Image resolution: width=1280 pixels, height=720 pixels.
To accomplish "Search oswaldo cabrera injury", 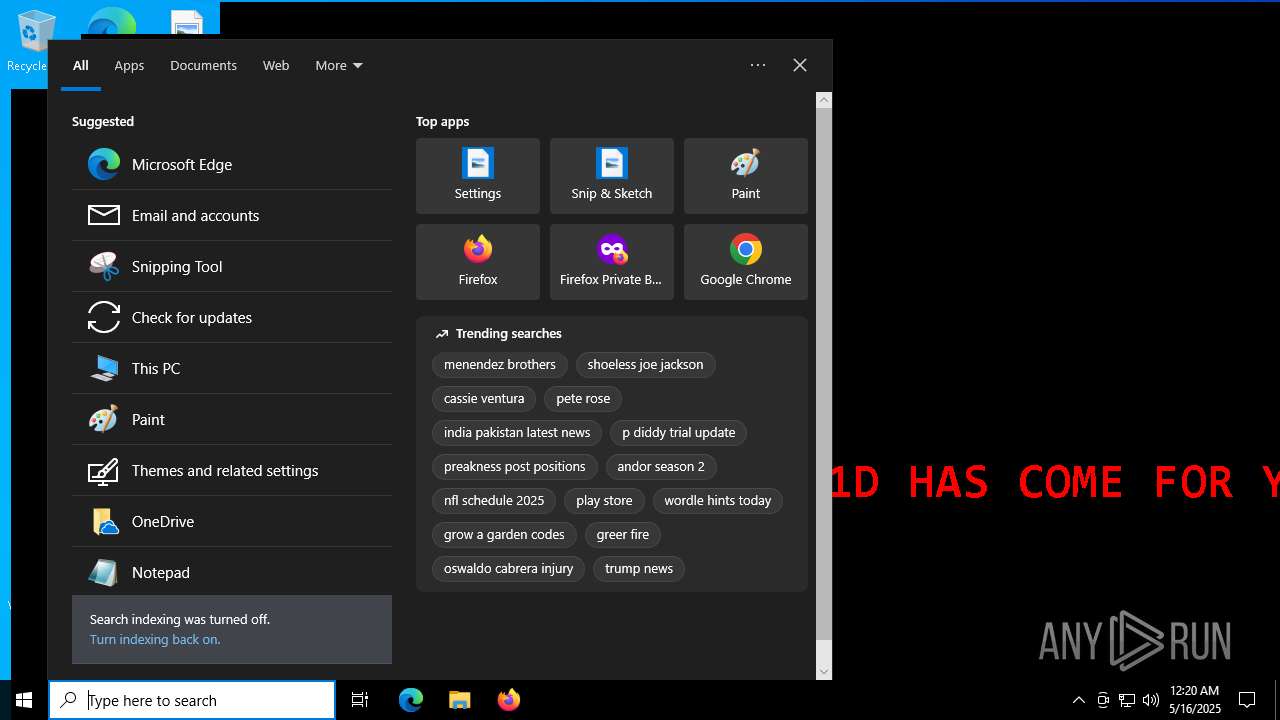I will pyautogui.click(x=509, y=569).
